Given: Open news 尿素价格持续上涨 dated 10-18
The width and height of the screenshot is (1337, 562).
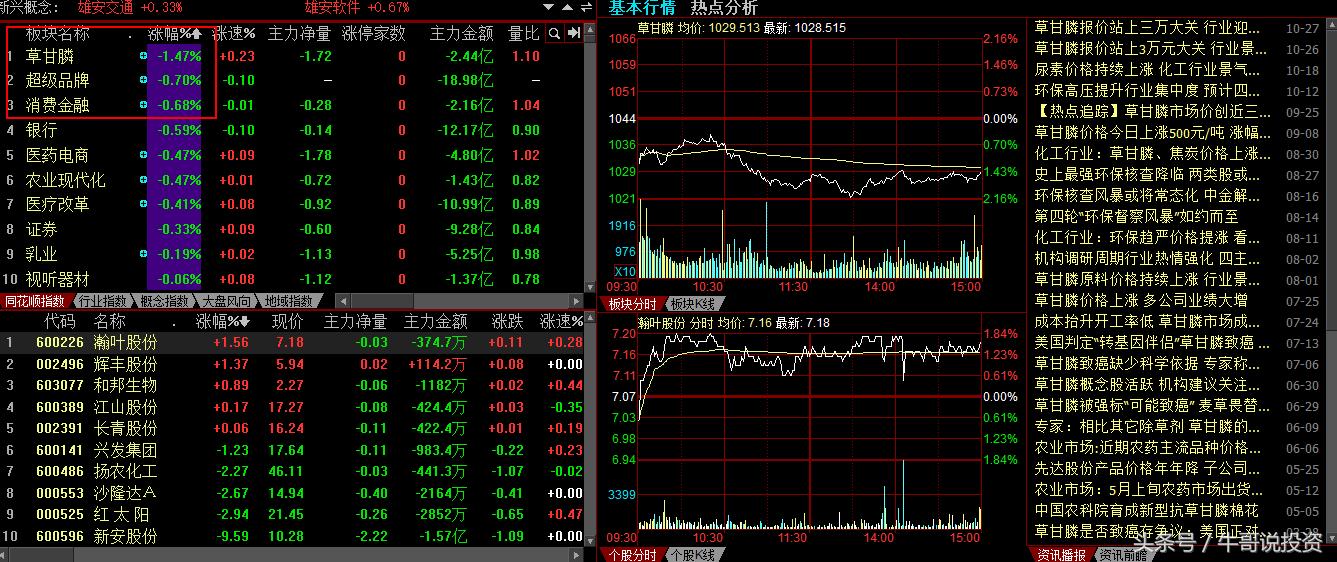Looking at the screenshot, I should pyautogui.click(x=1148, y=70).
